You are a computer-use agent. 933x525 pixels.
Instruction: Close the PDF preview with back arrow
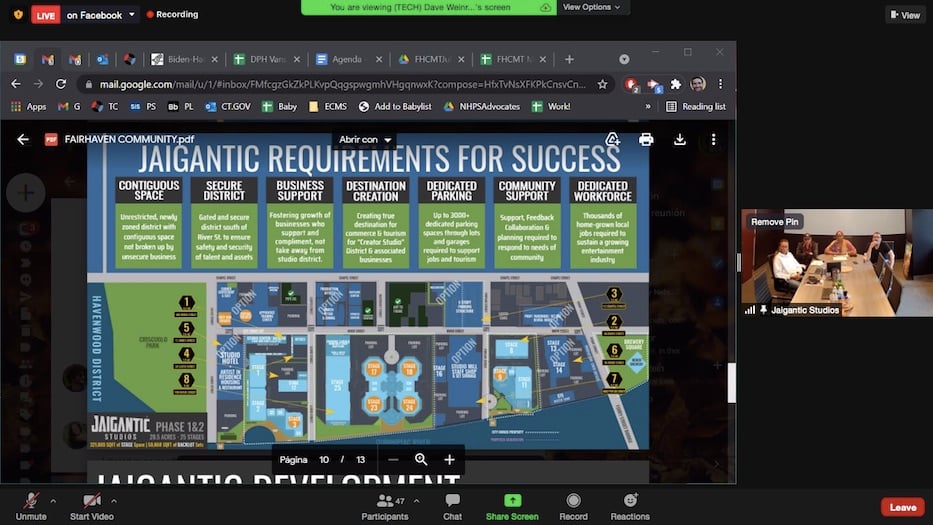(23, 139)
